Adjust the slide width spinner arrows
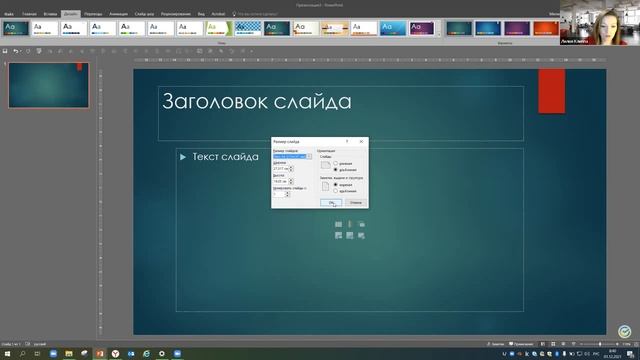 click(291, 169)
